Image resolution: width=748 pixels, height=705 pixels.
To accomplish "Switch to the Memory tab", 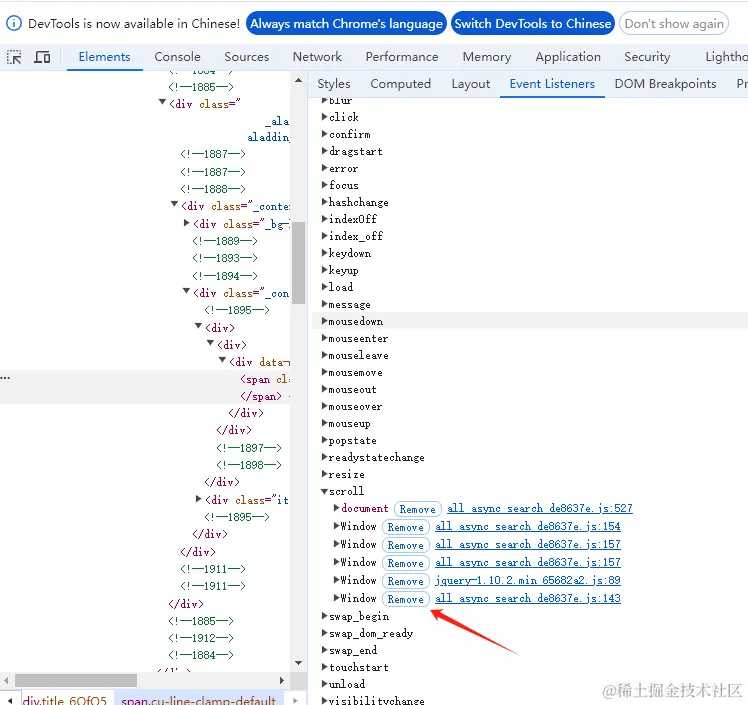I will (x=487, y=57).
